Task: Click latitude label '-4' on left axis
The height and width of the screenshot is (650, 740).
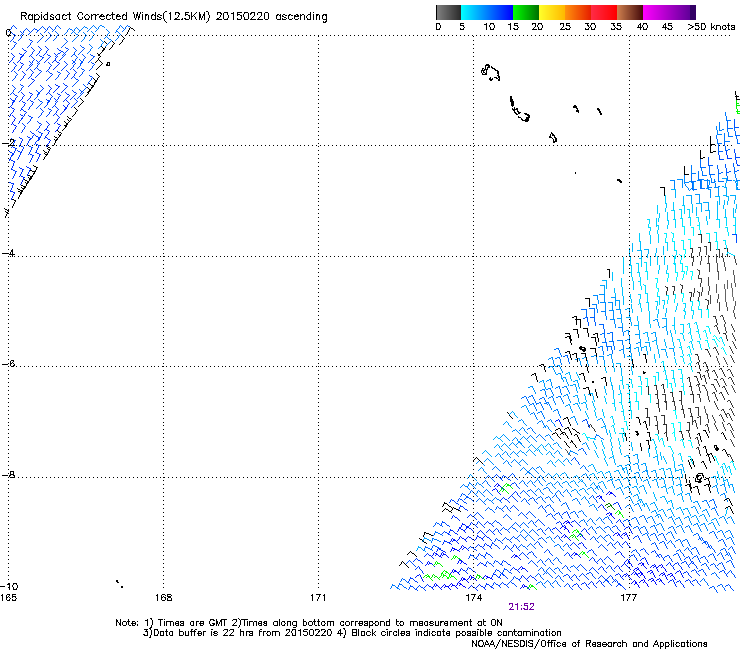Action: tap(8, 253)
